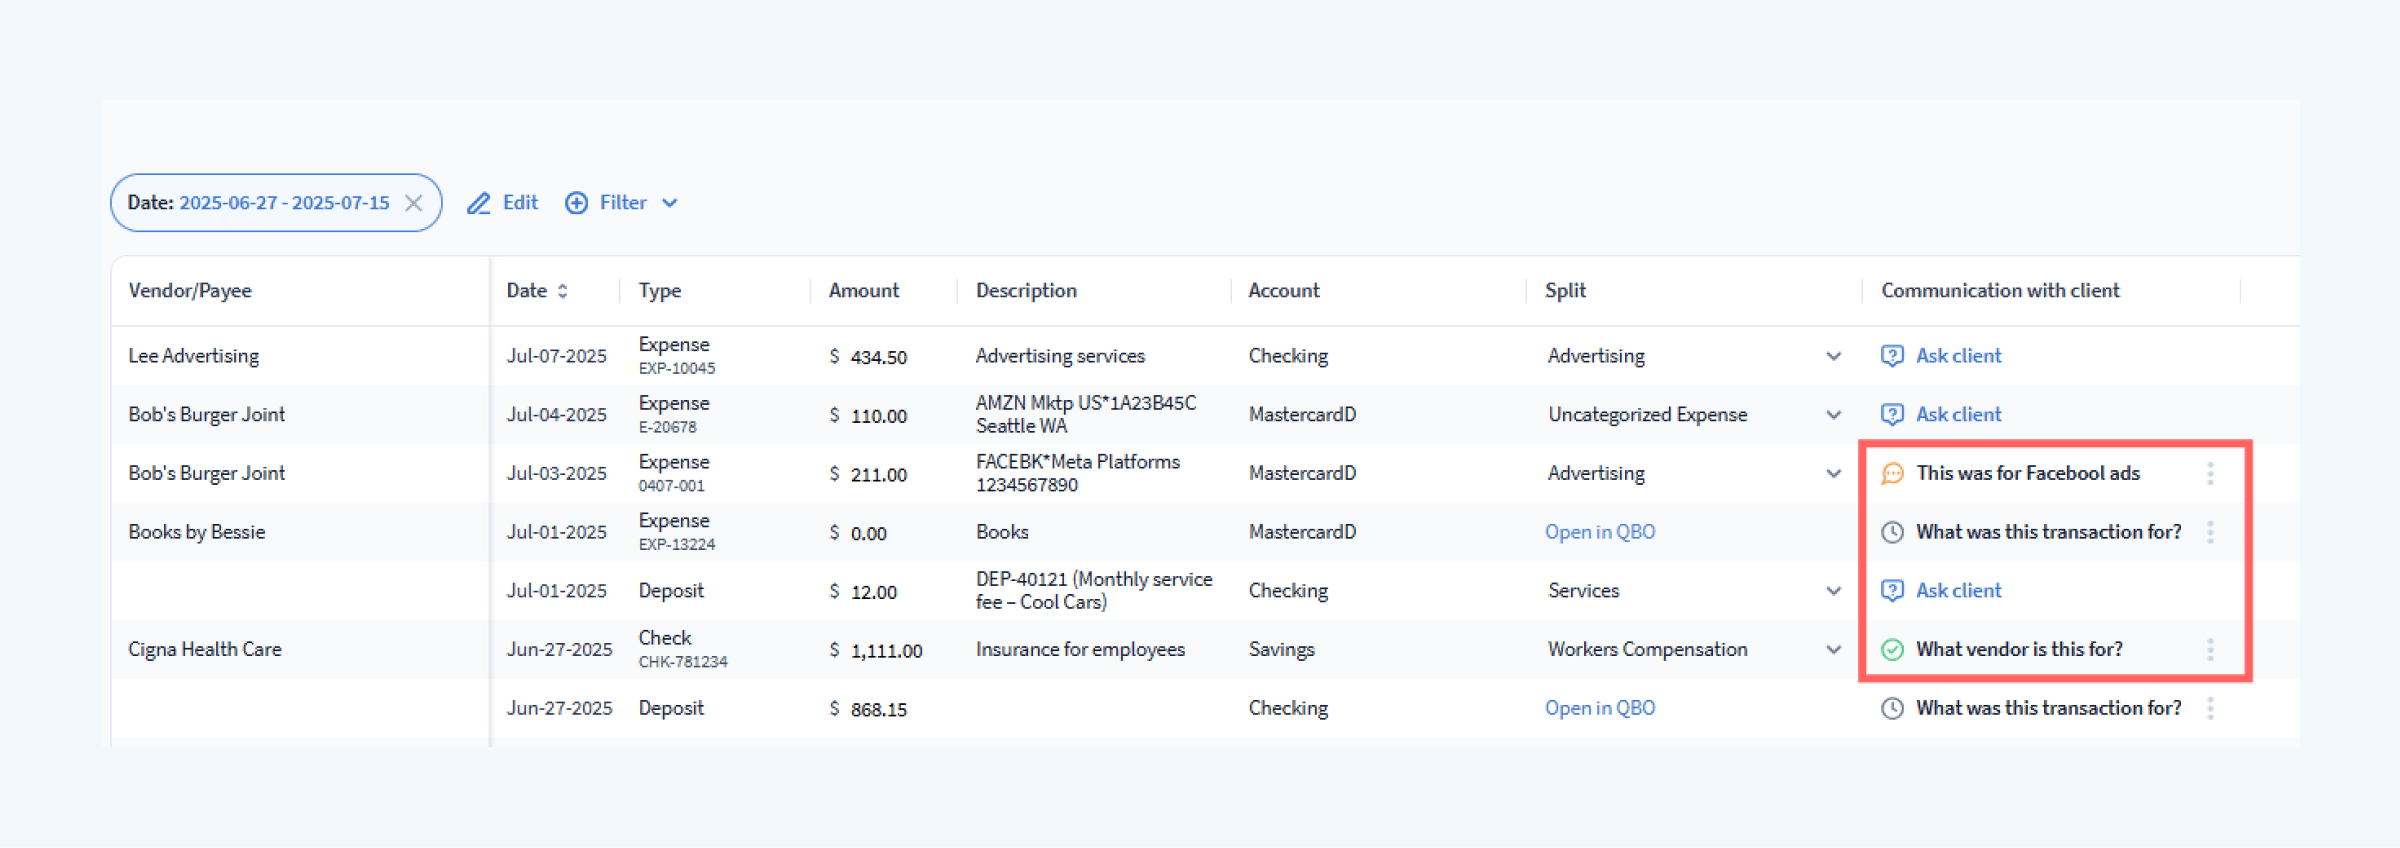Click the Split column header

pyautogui.click(x=1565, y=290)
